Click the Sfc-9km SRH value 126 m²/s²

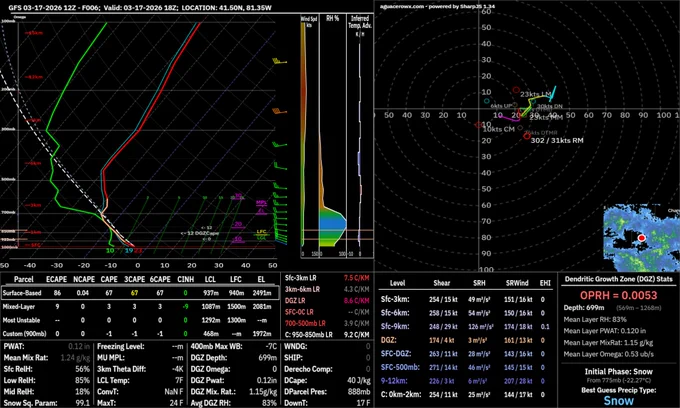pyautogui.click(x=481, y=326)
